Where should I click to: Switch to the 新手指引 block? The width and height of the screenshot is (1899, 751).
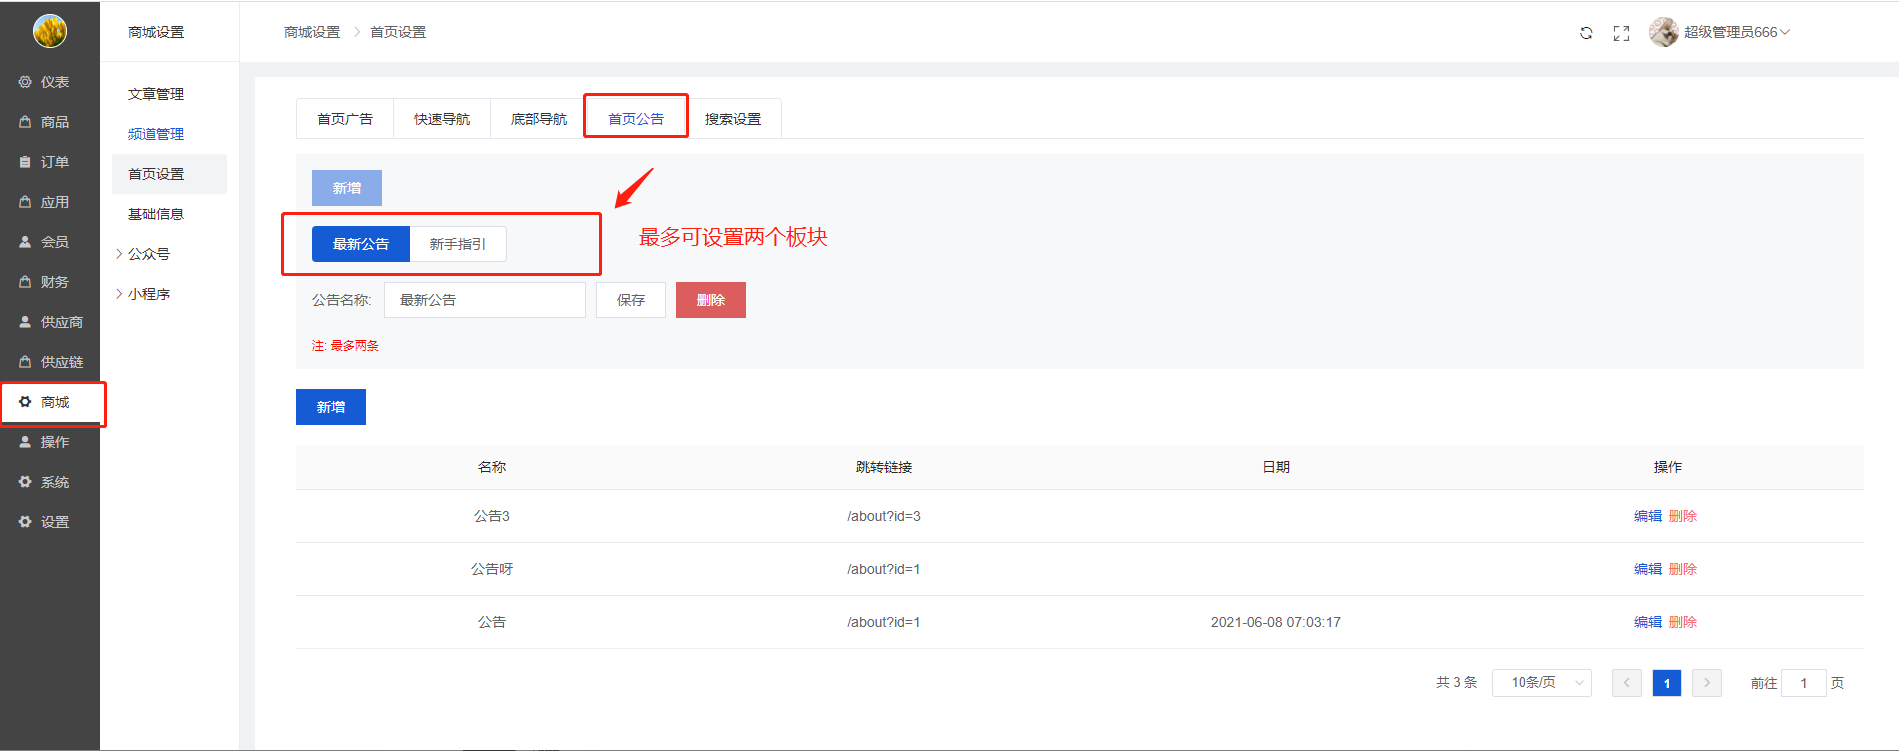click(x=457, y=244)
